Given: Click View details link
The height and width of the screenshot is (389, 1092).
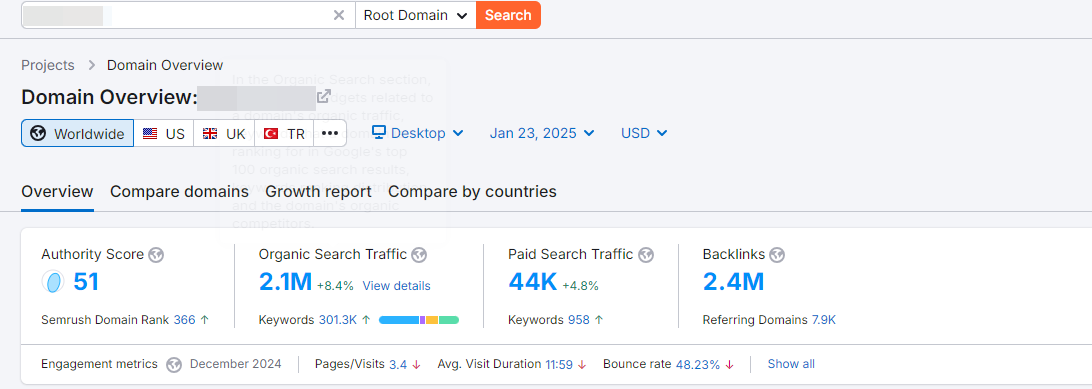Looking at the screenshot, I should pyautogui.click(x=396, y=286).
